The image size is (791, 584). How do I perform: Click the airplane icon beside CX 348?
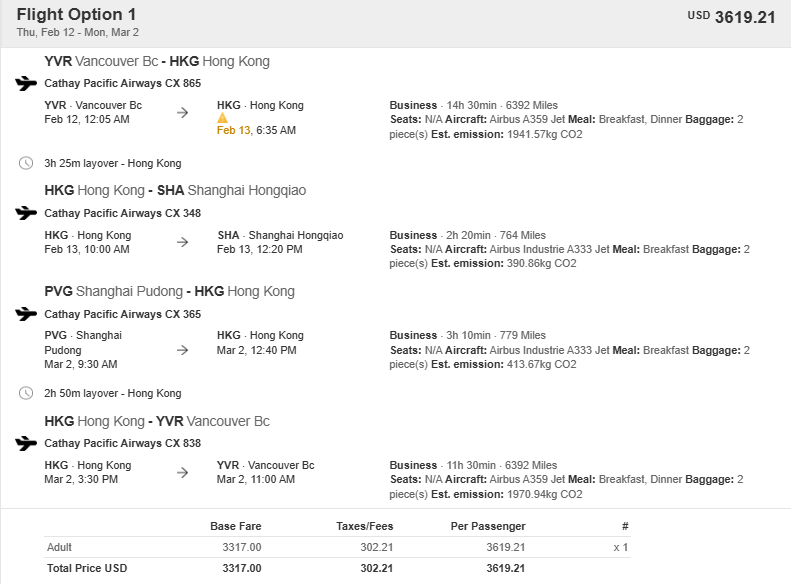(26, 213)
